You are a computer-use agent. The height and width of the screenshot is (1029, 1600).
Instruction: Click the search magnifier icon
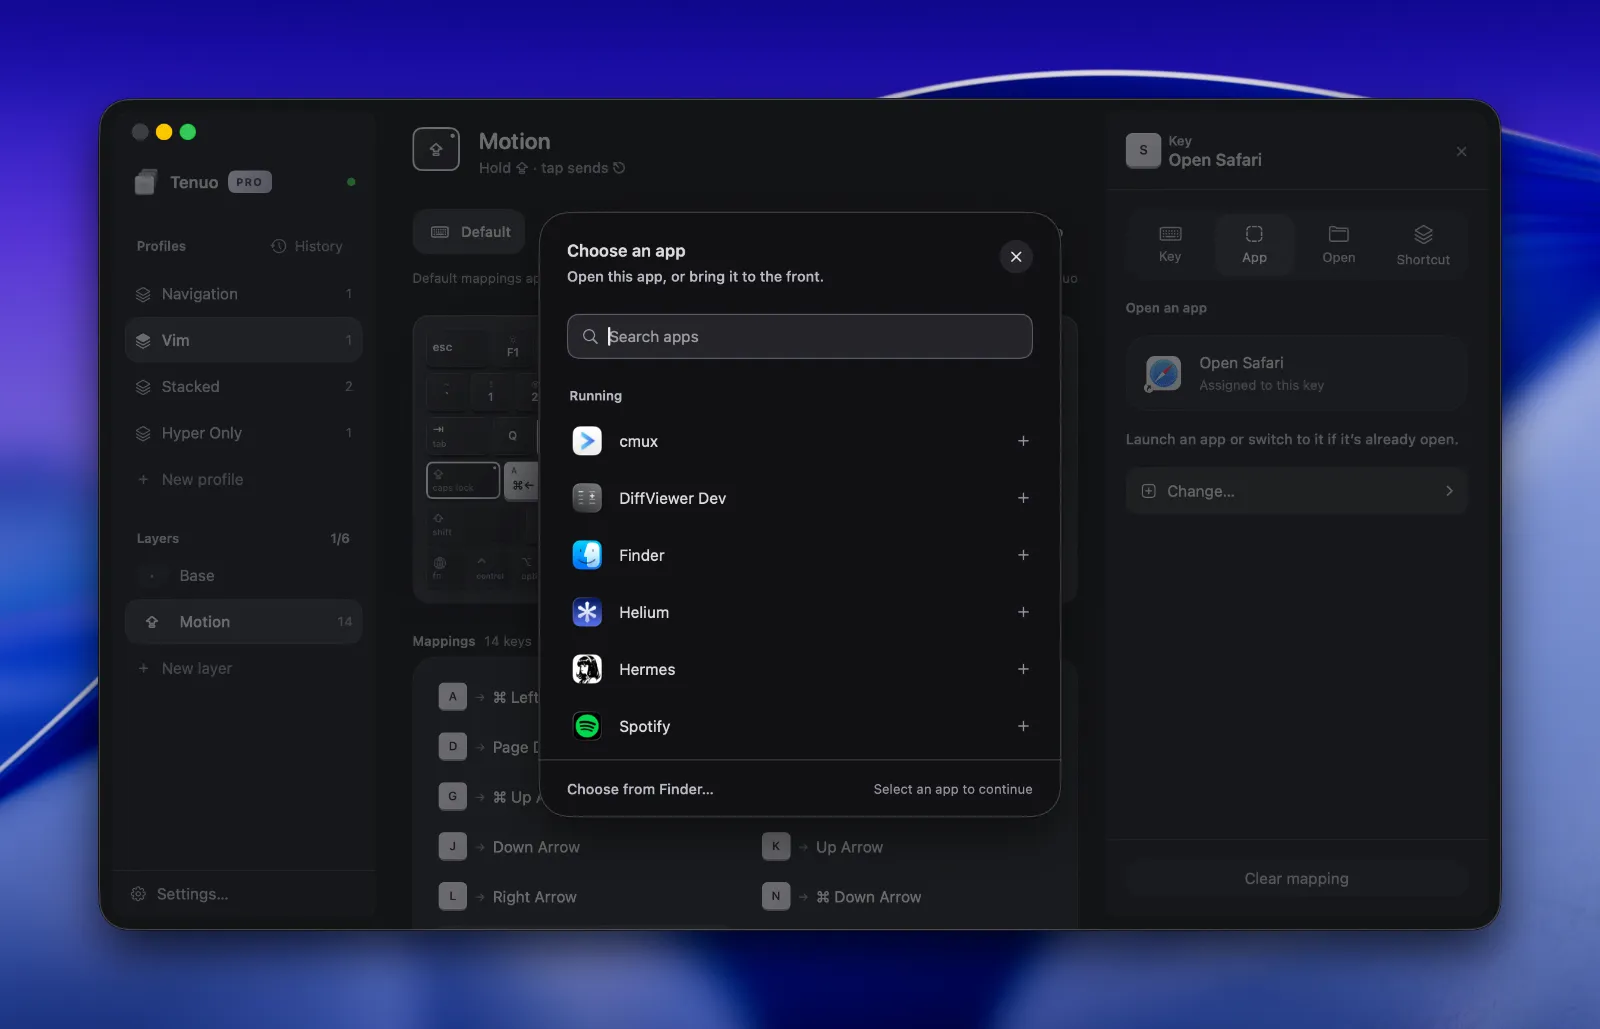(x=590, y=337)
